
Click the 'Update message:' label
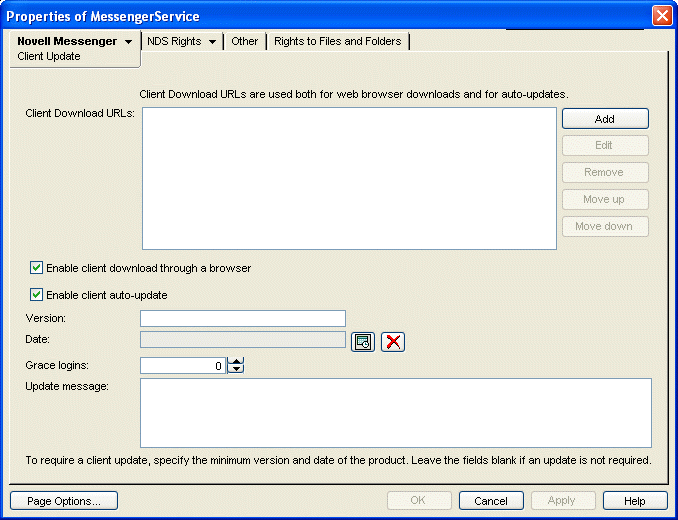67,386
